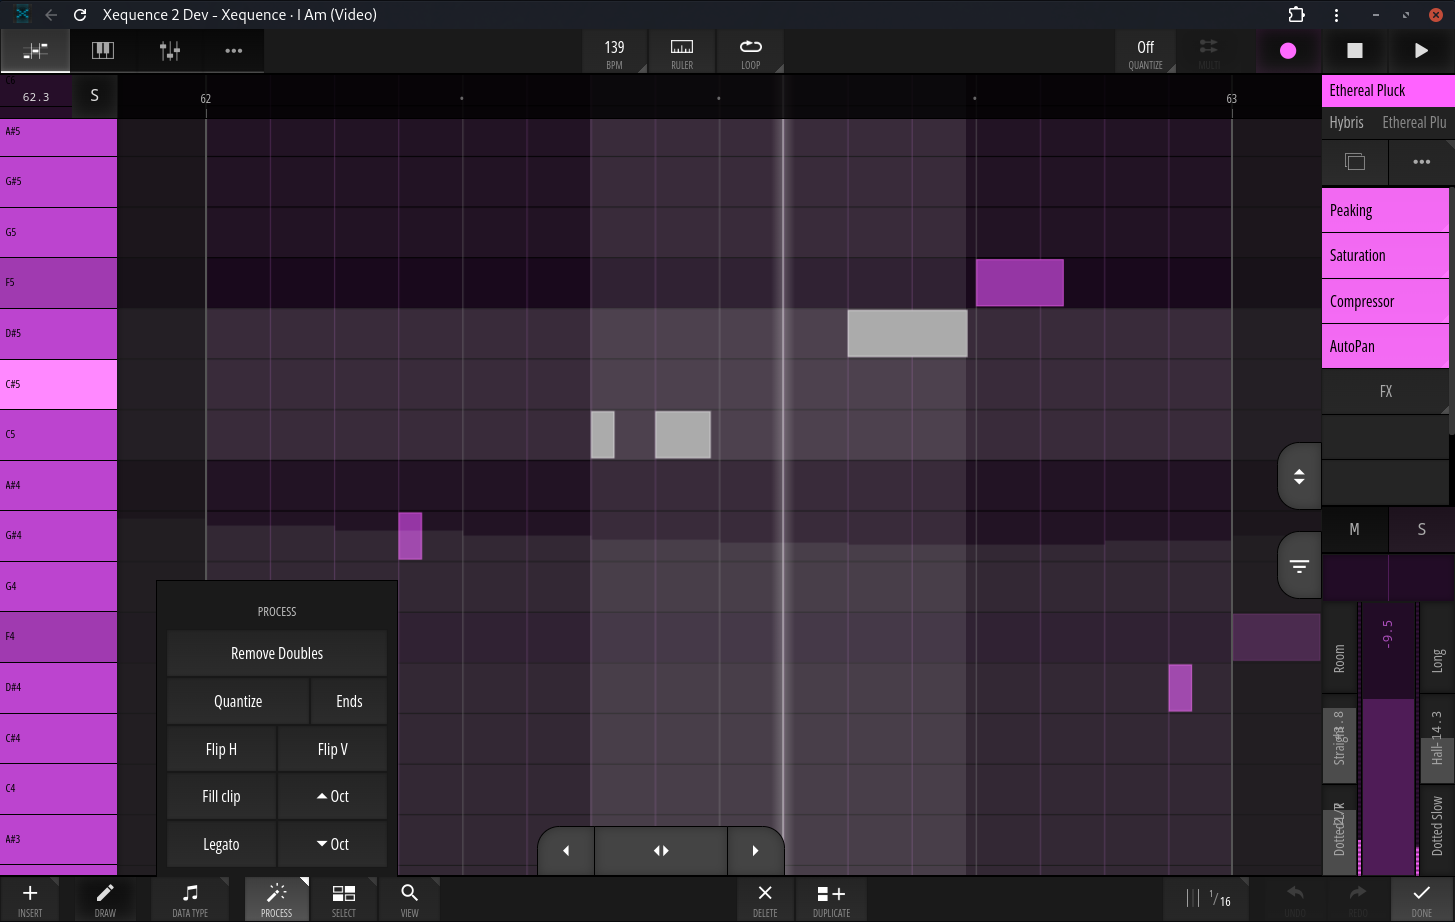
Task: Open the instrument window icon
Action: click(1355, 162)
